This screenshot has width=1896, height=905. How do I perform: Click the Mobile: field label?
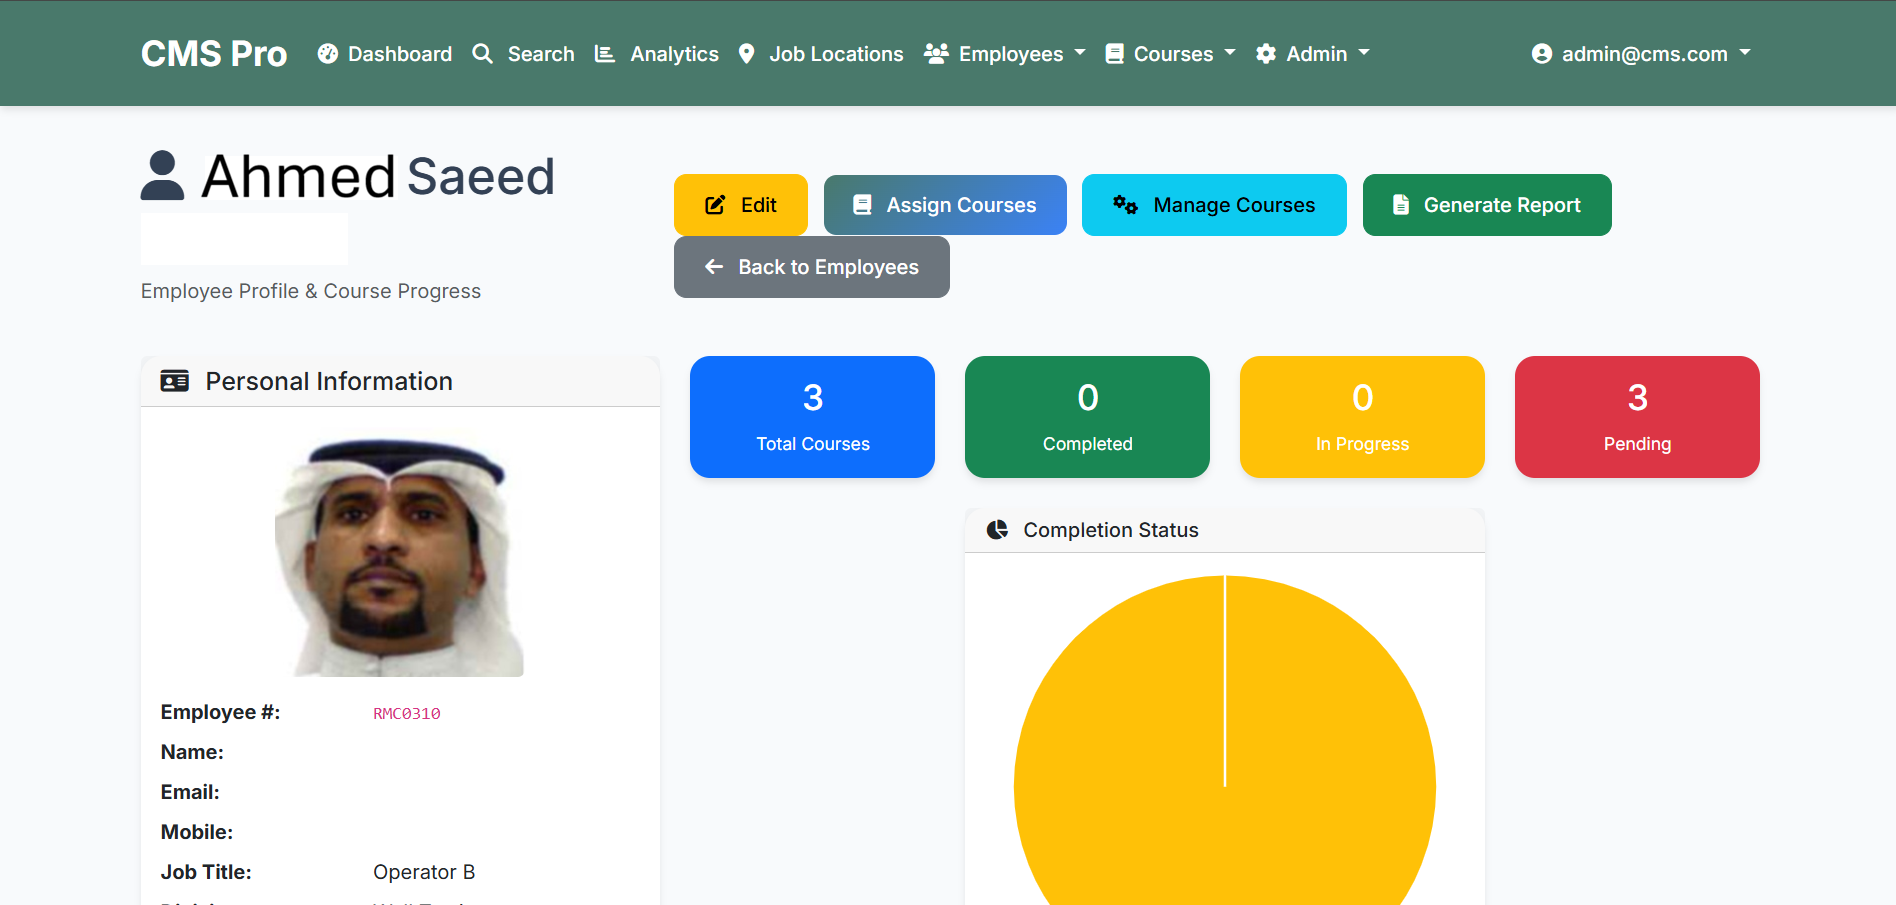197,832
